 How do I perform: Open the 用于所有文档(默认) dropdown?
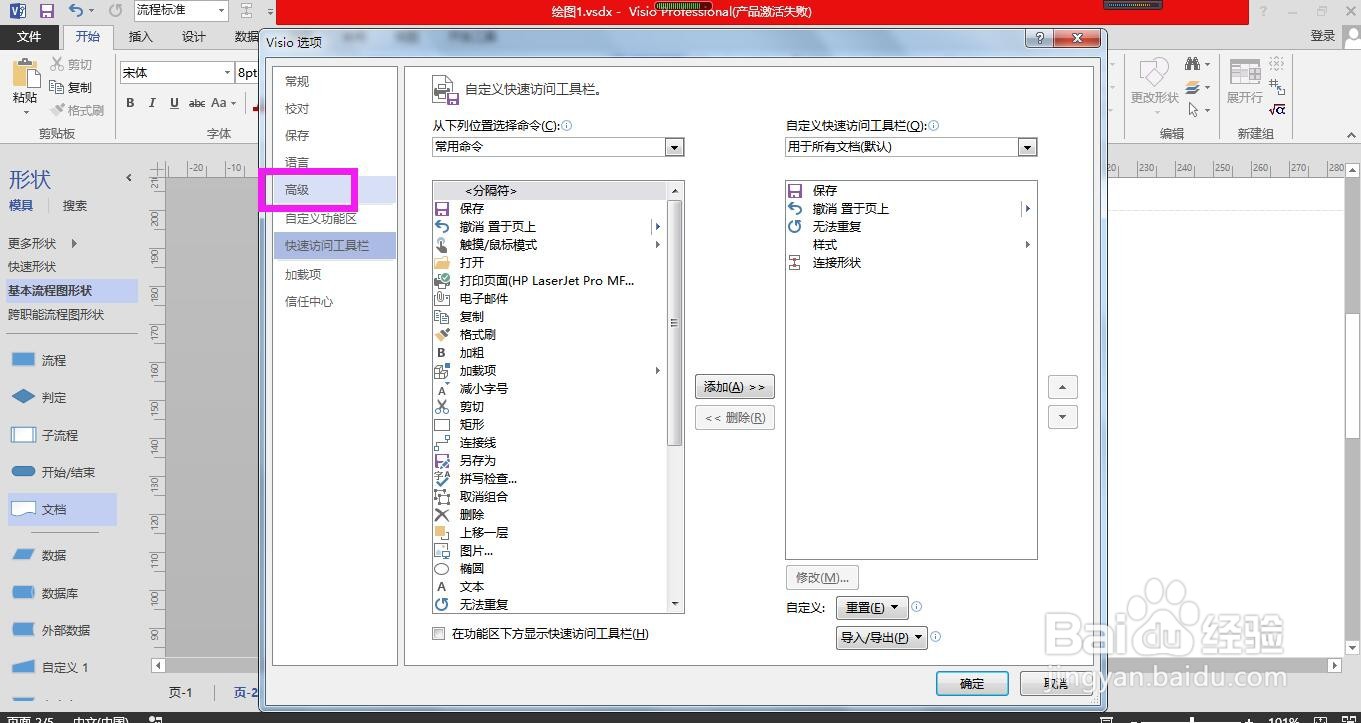pos(1027,147)
